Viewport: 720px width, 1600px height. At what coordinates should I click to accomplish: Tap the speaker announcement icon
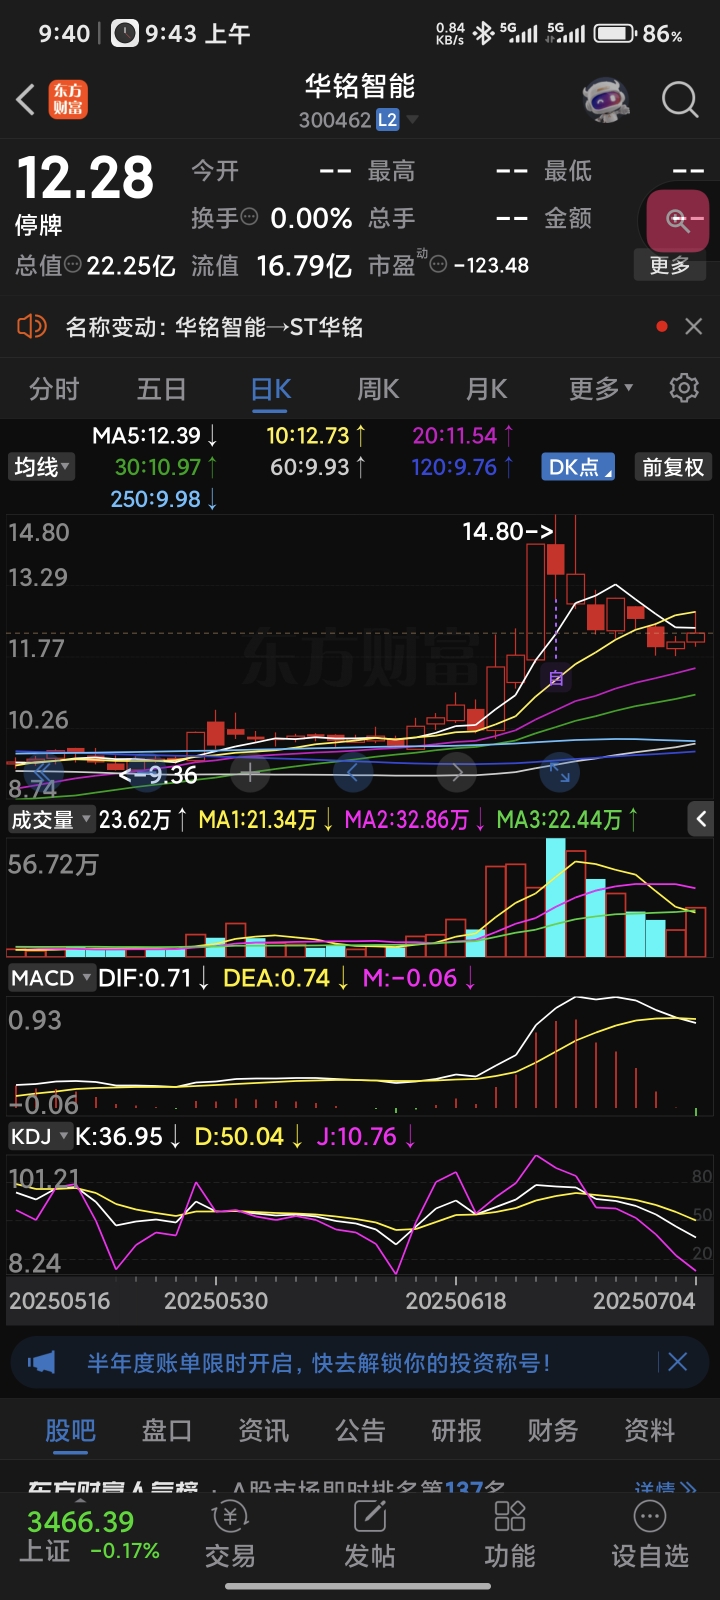coord(32,326)
